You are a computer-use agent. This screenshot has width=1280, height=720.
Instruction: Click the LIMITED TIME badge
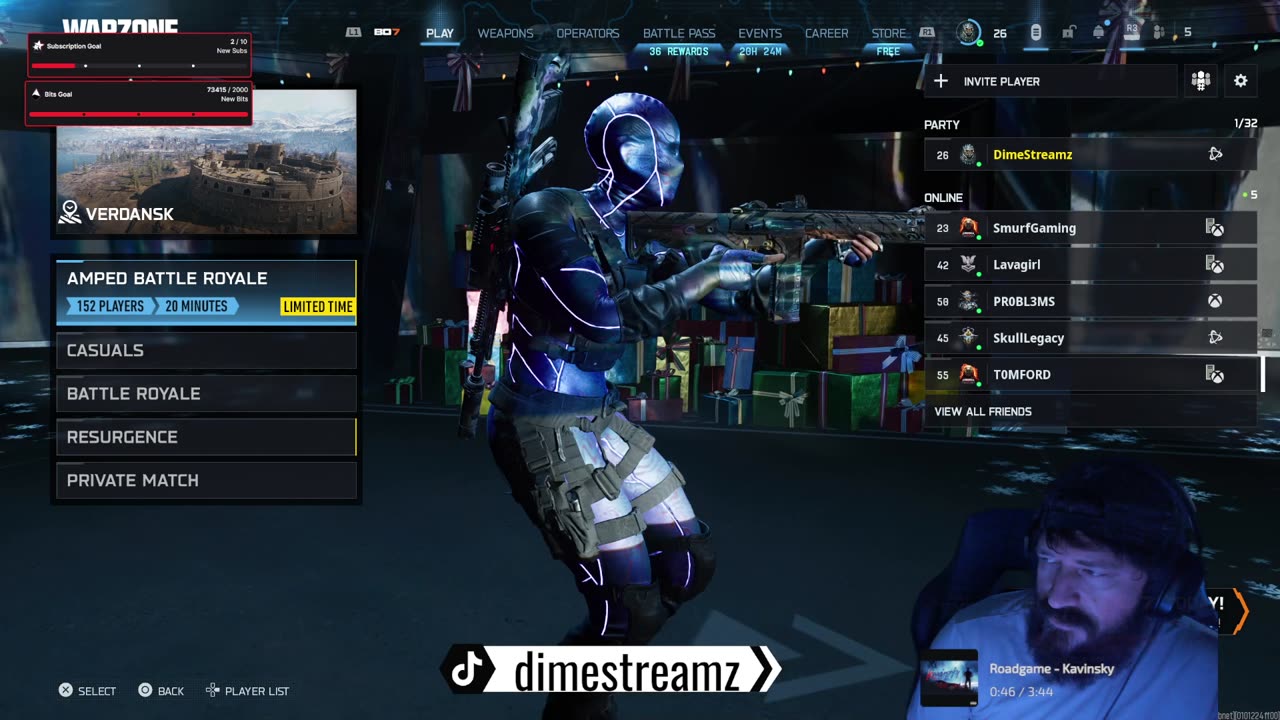click(x=317, y=307)
